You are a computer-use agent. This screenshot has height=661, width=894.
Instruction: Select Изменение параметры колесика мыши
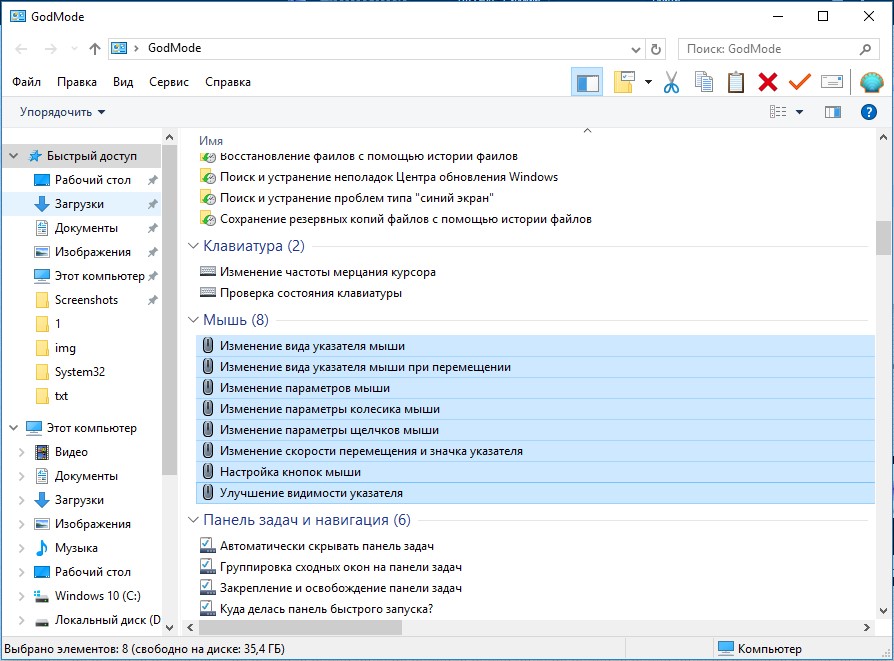(535, 409)
